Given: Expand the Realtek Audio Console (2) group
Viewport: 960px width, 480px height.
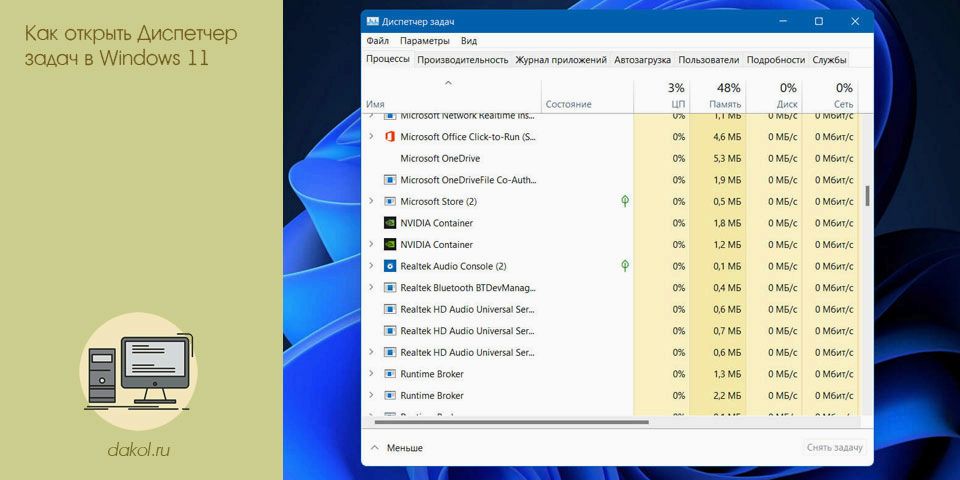Looking at the screenshot, I should [371, 266].
